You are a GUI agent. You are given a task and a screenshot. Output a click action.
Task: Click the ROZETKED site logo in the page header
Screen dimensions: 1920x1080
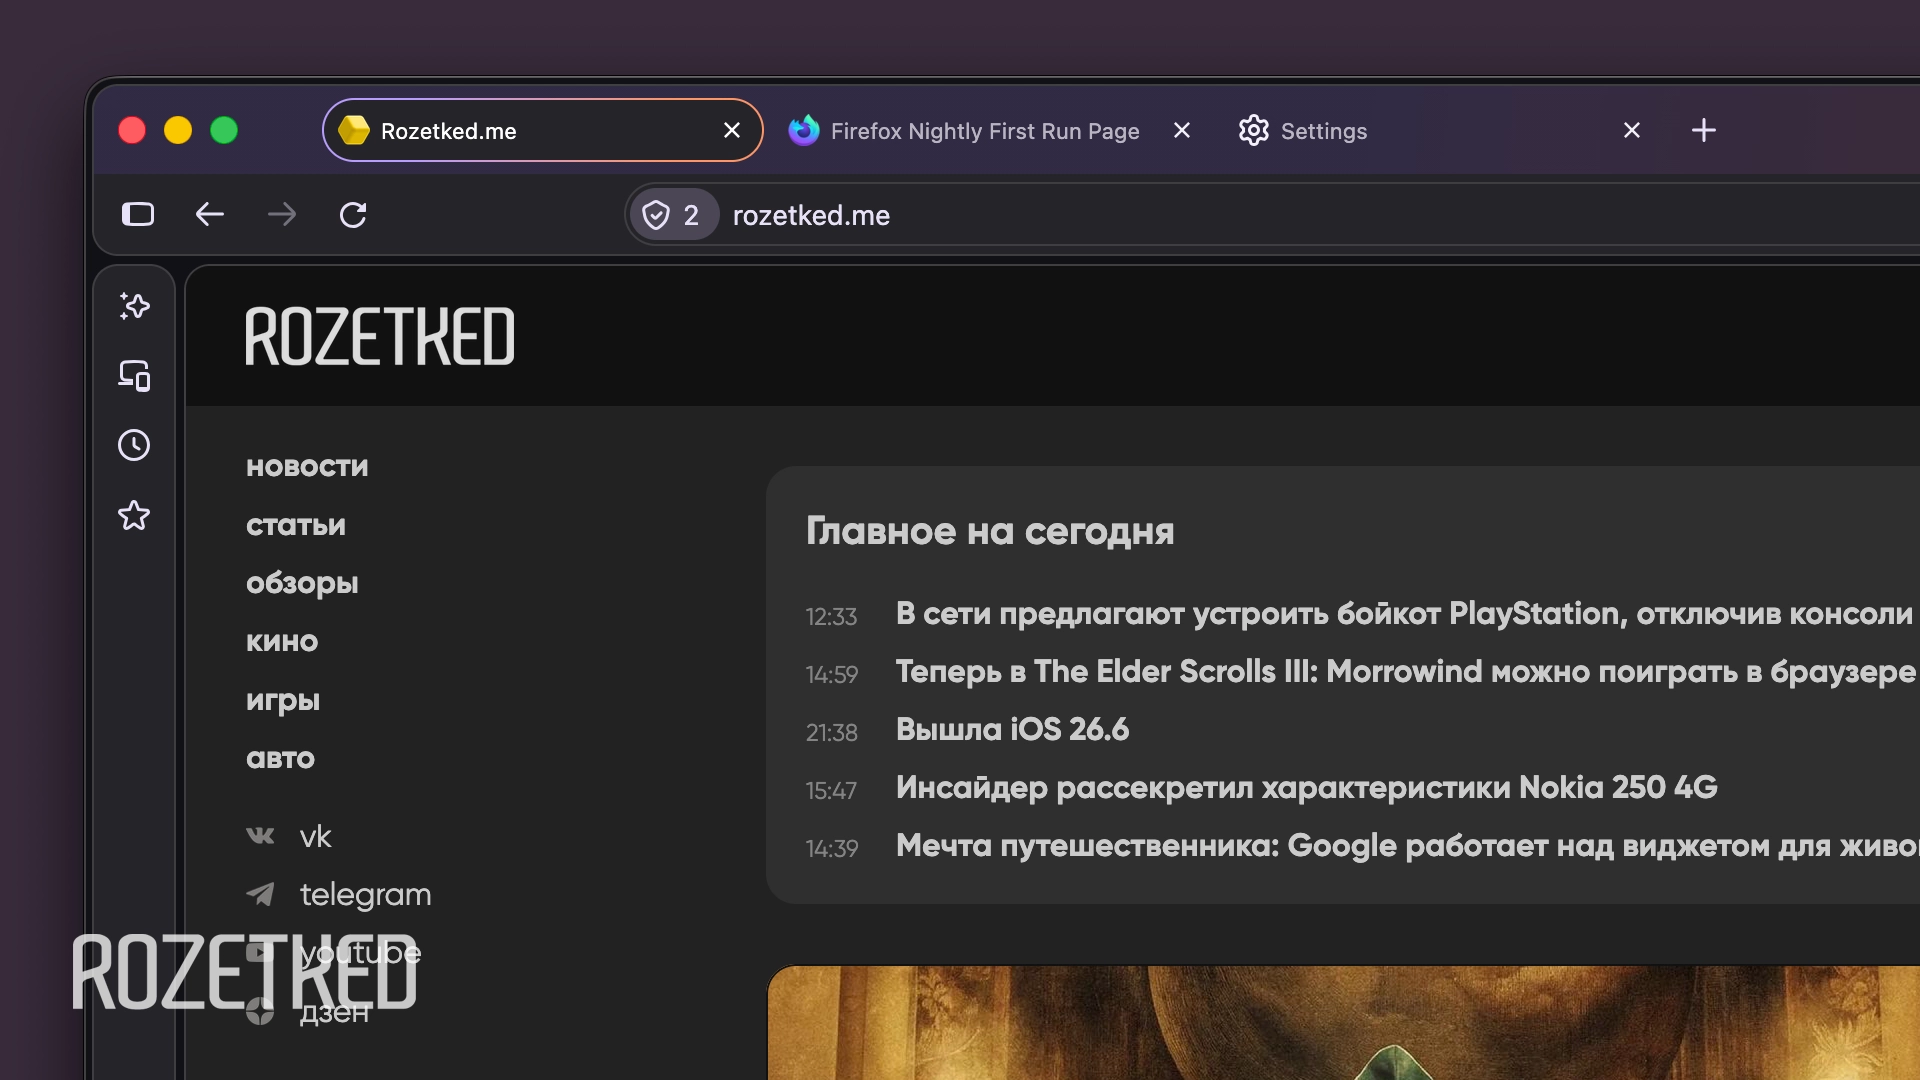coord(380,336)
